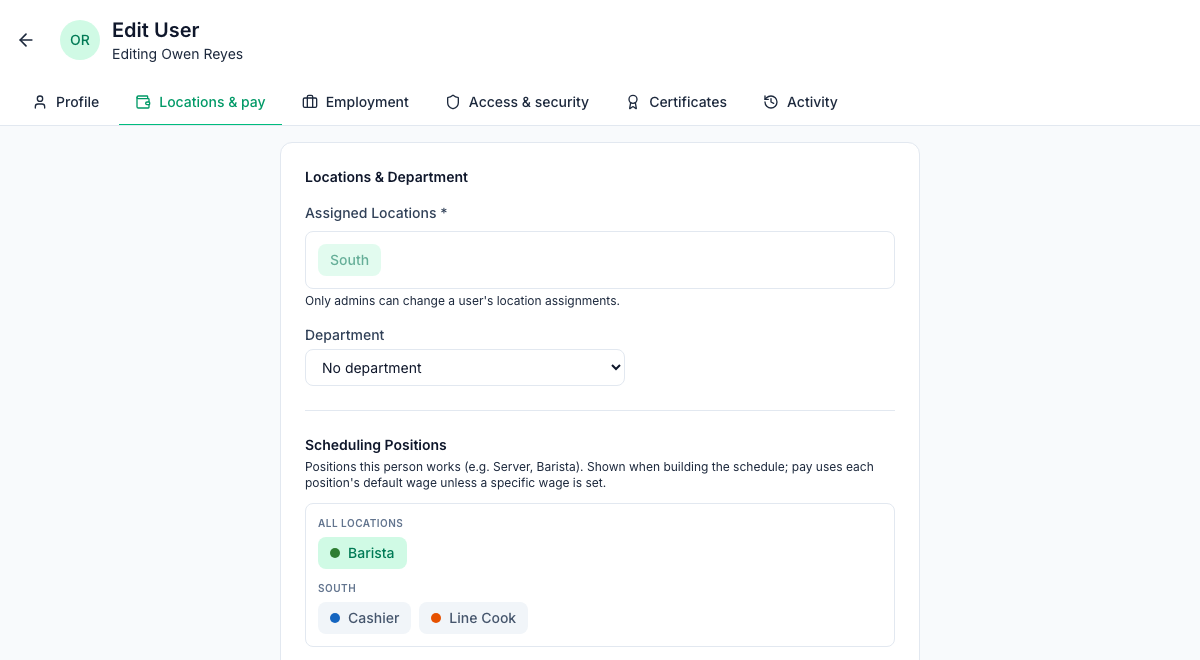Click the "Assigned Locations *" label
Screen dimensions: 1200x660
(x=376, y=213)
